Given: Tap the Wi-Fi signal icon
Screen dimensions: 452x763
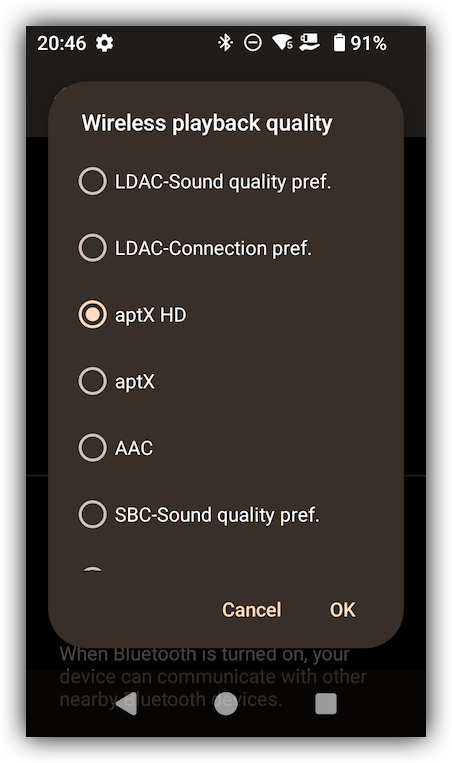Looking at the screenshot, I should (x=282, y=43).
